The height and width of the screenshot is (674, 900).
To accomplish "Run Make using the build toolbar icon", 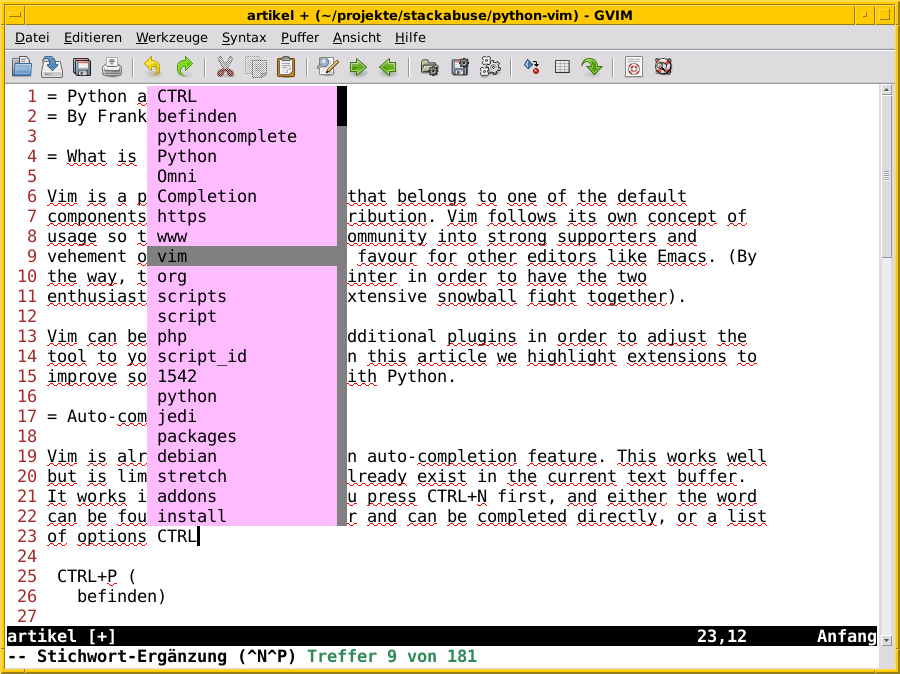I will [x=532, y=67].
